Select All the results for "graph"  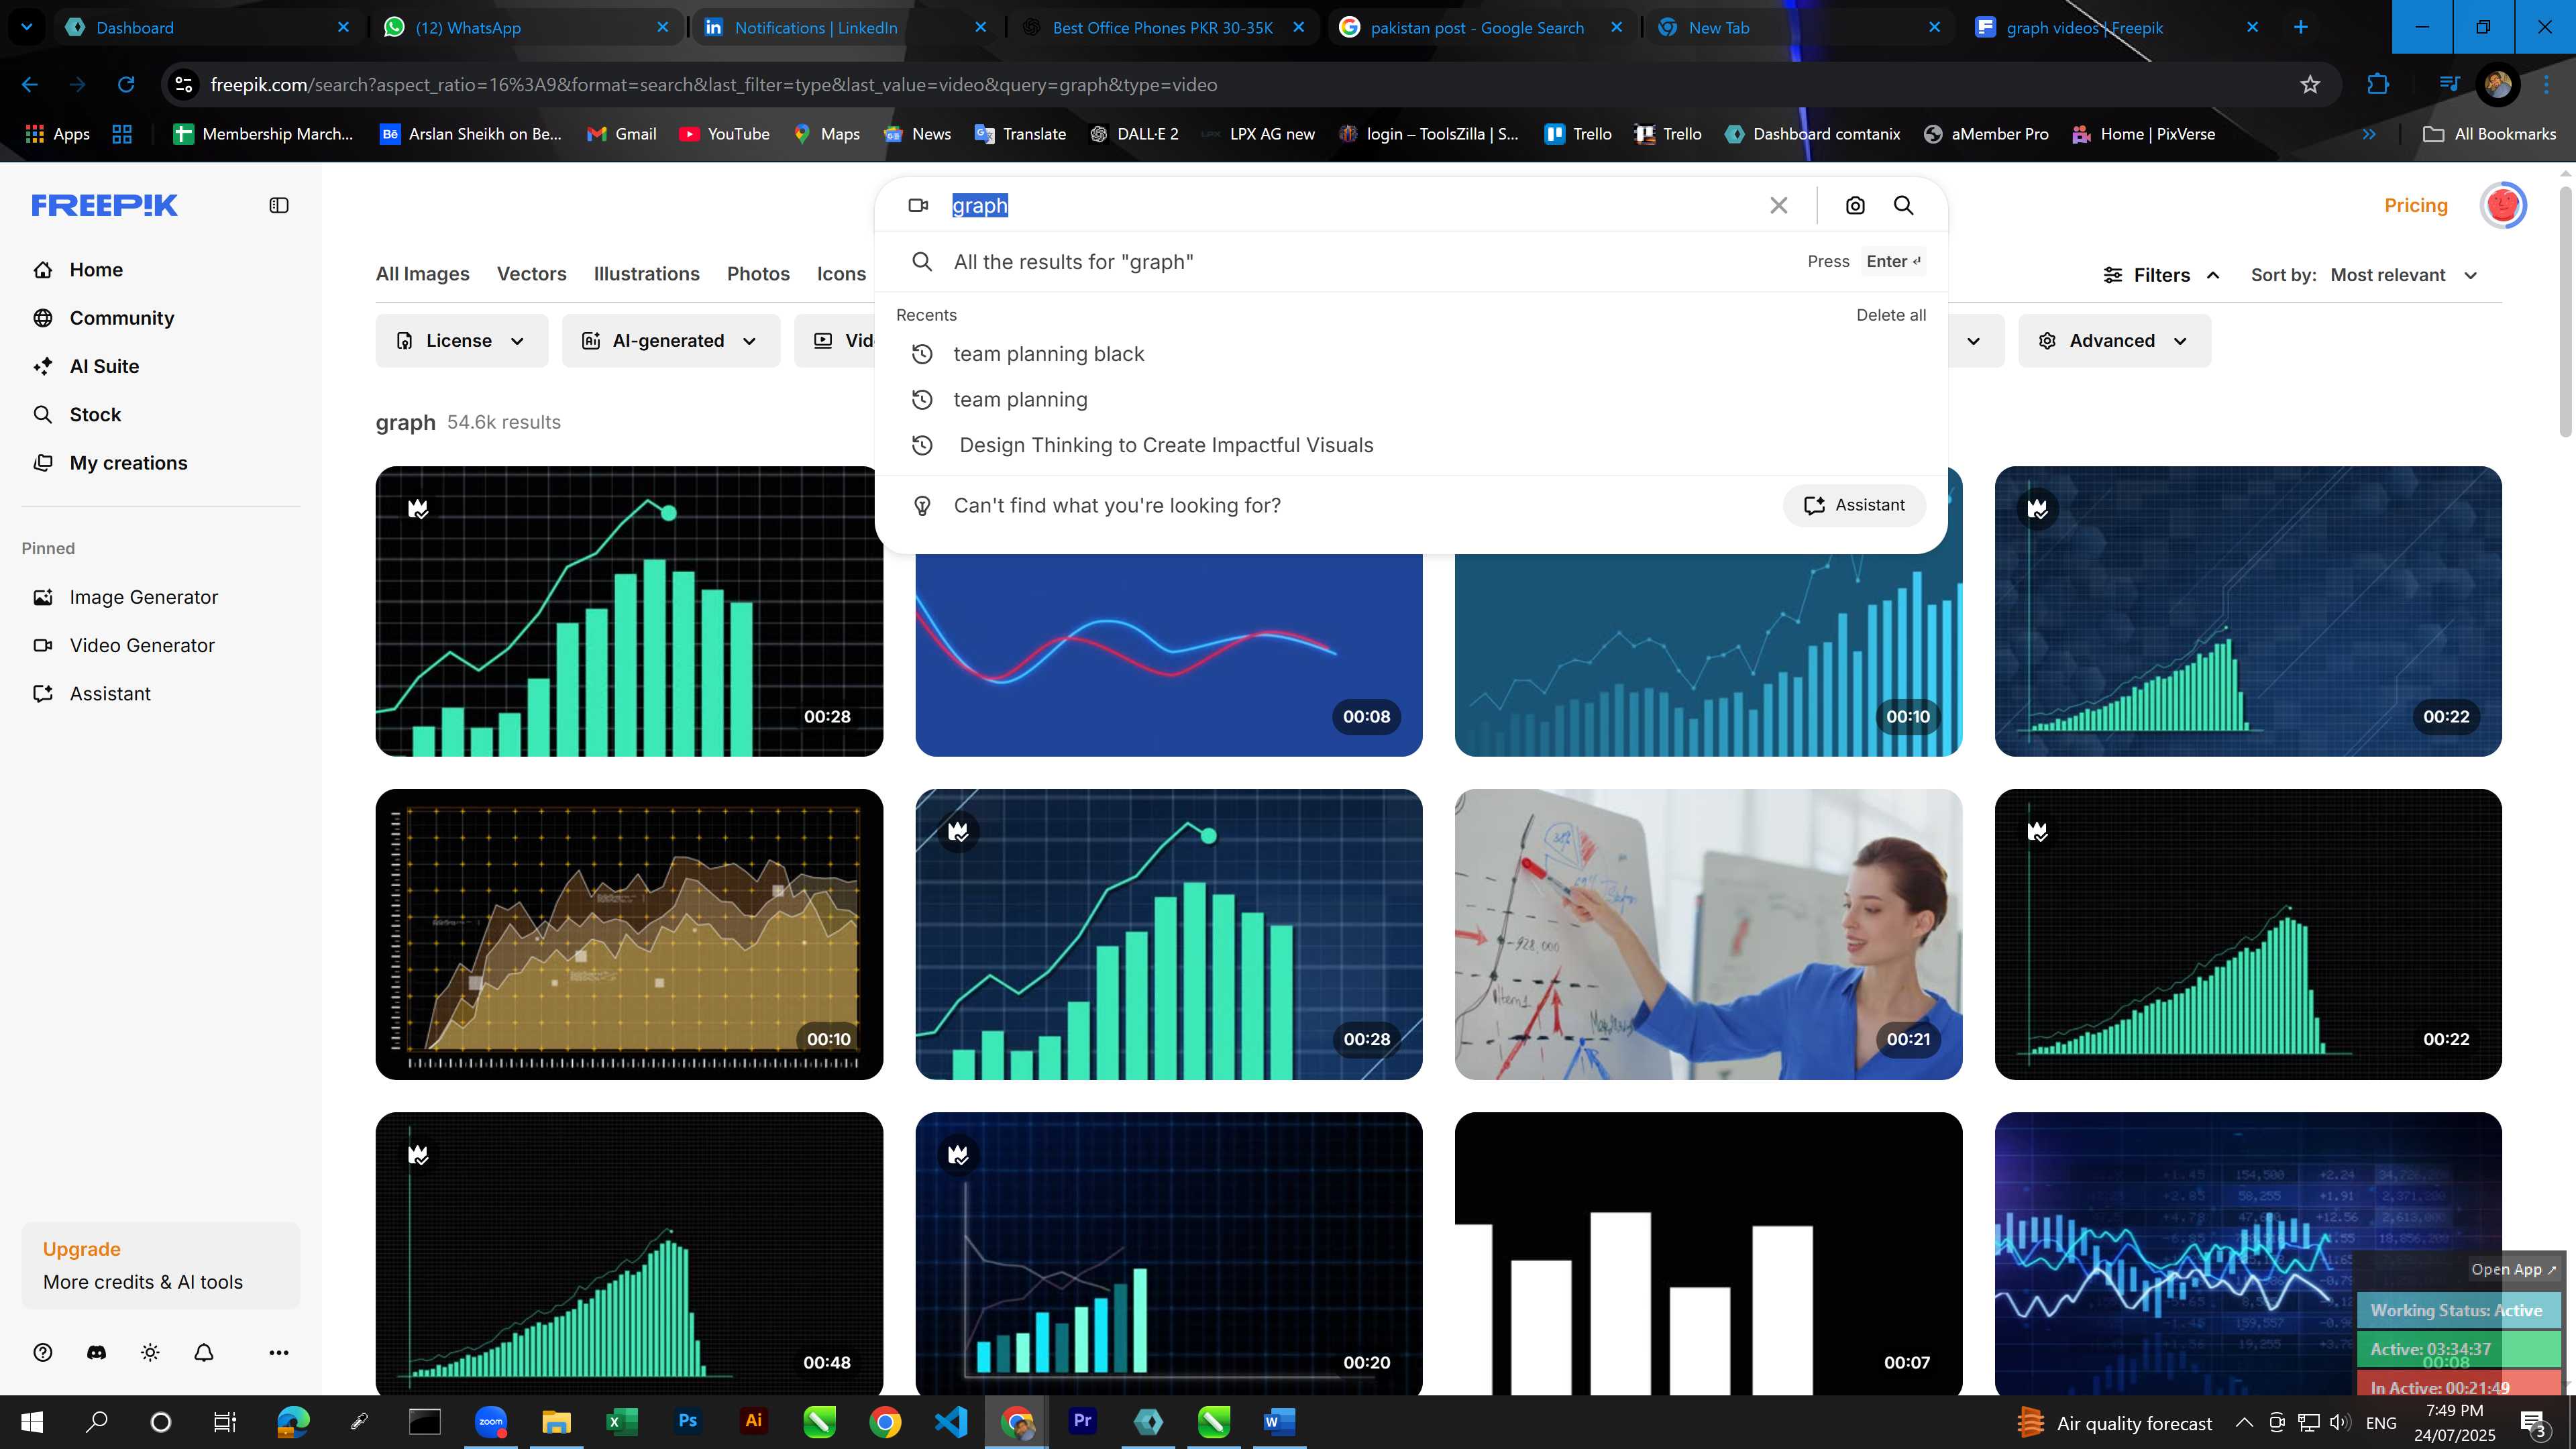(1410, 262)
